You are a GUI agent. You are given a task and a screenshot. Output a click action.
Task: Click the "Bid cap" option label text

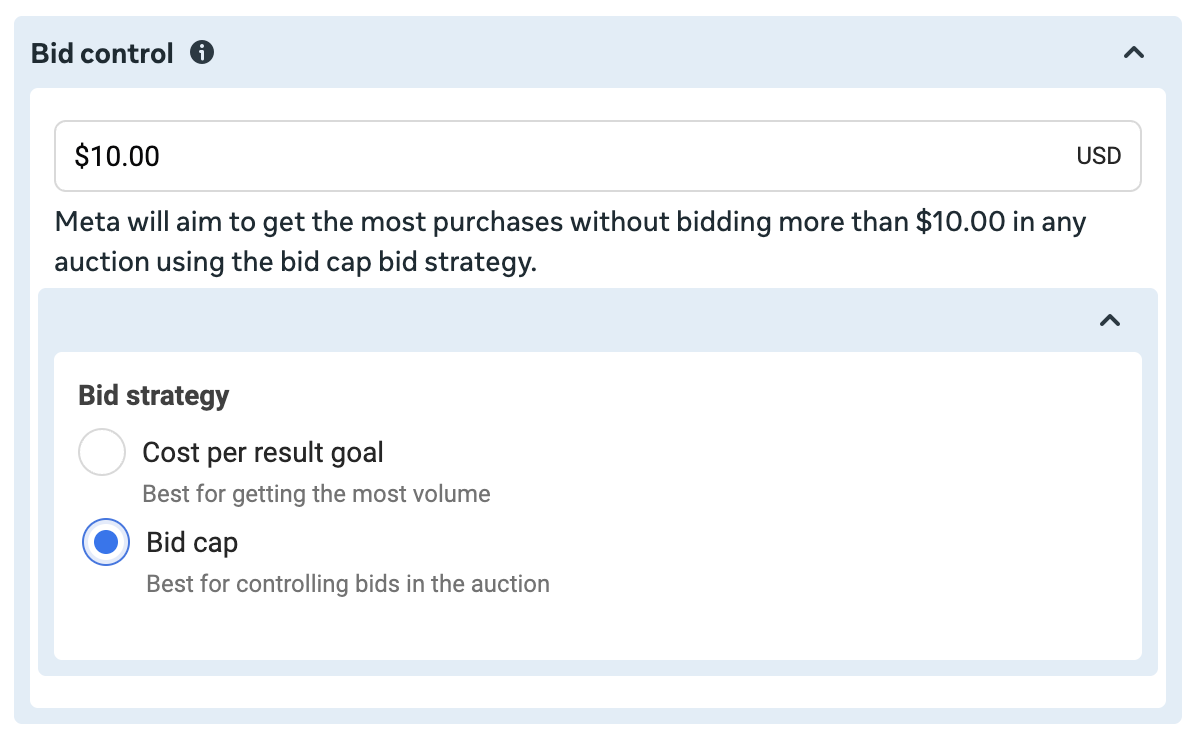pyautogui.click(x=192, y=543)
